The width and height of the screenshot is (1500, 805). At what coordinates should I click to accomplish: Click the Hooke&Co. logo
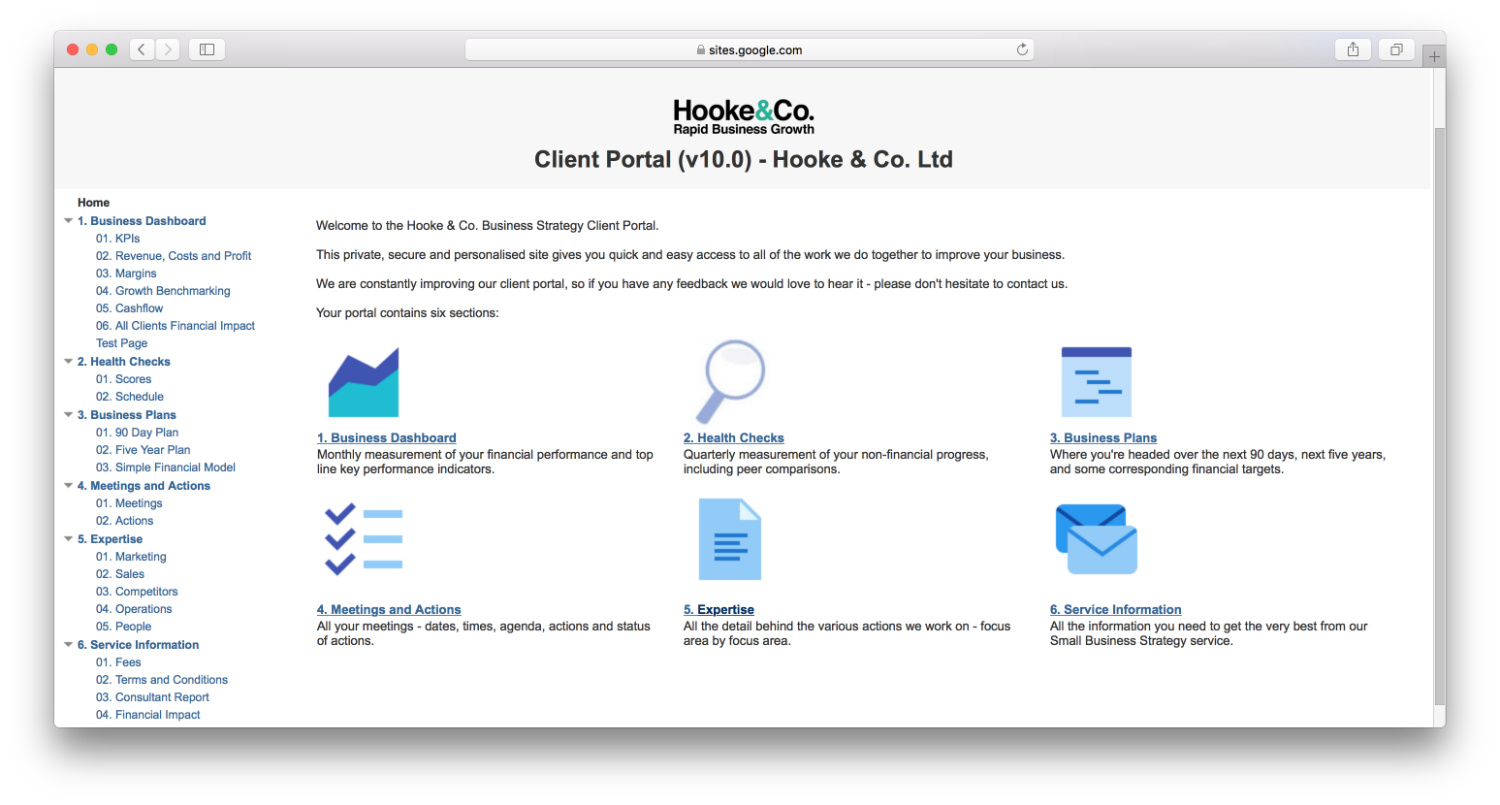click(743, 116)
